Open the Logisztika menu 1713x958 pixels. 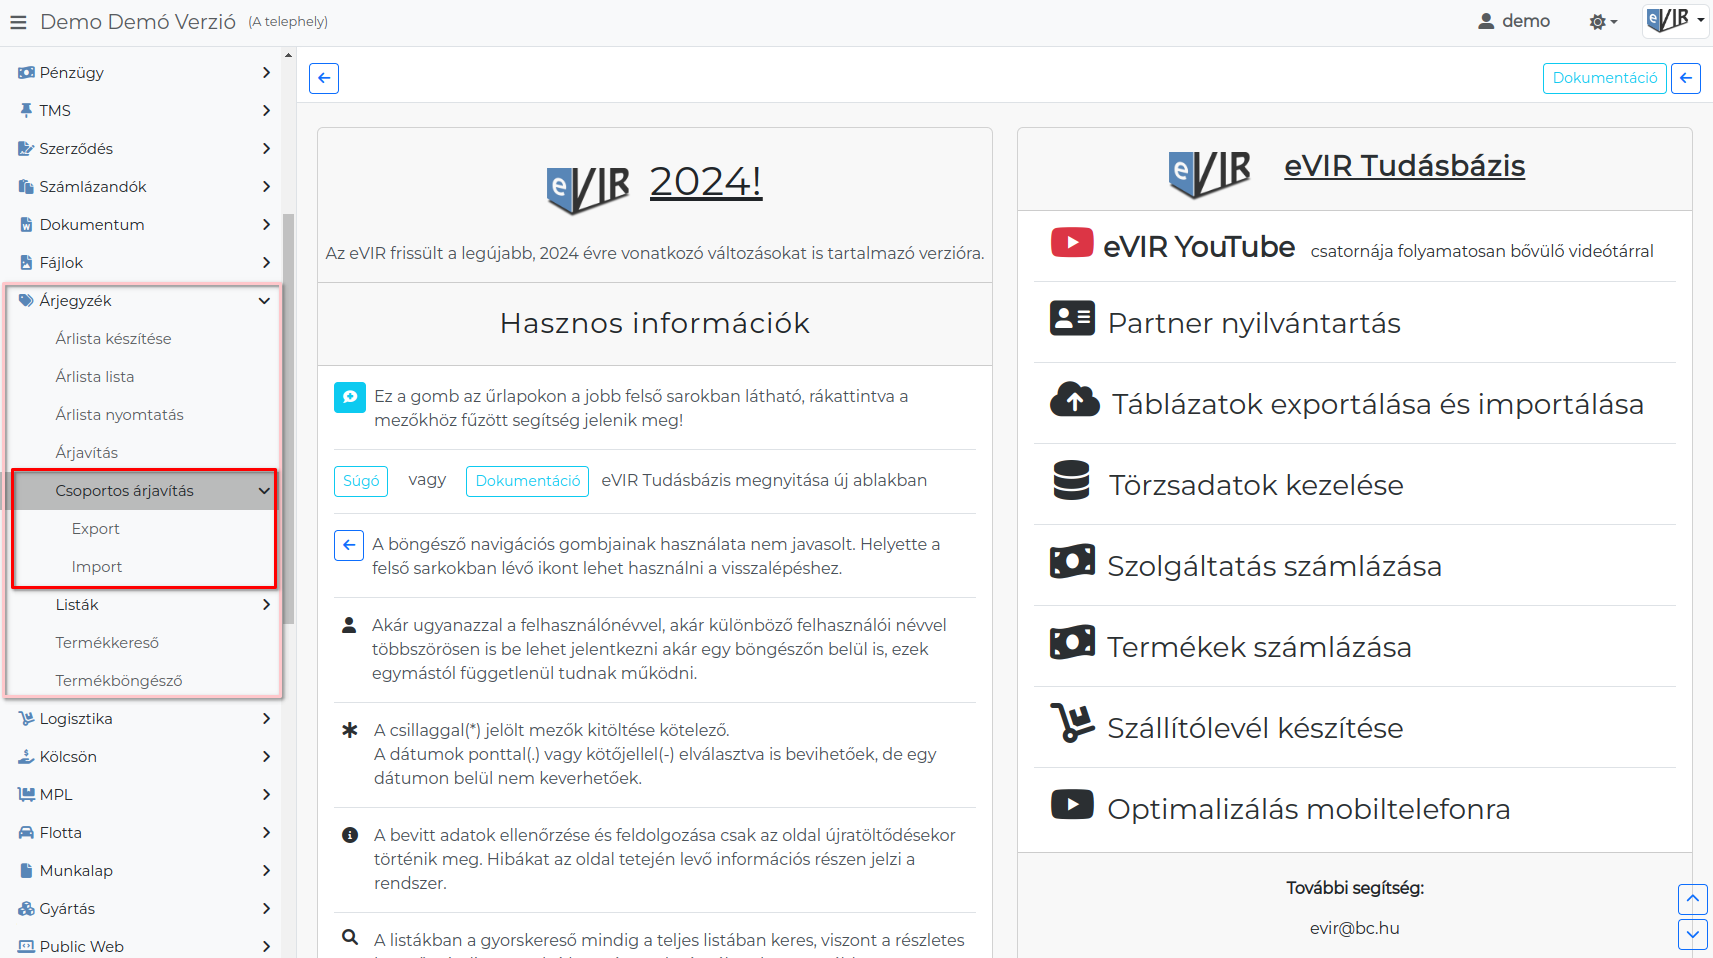(141, 718)
